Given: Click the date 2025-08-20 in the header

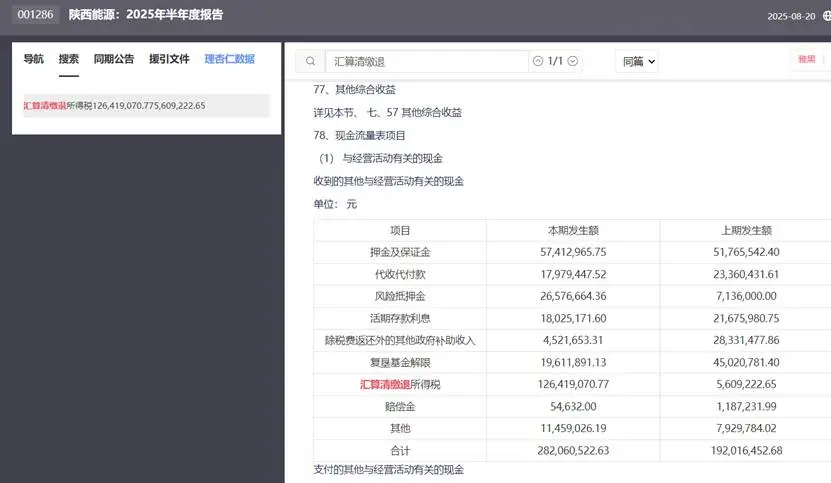Looking at the screenshot, I should 791,16.
